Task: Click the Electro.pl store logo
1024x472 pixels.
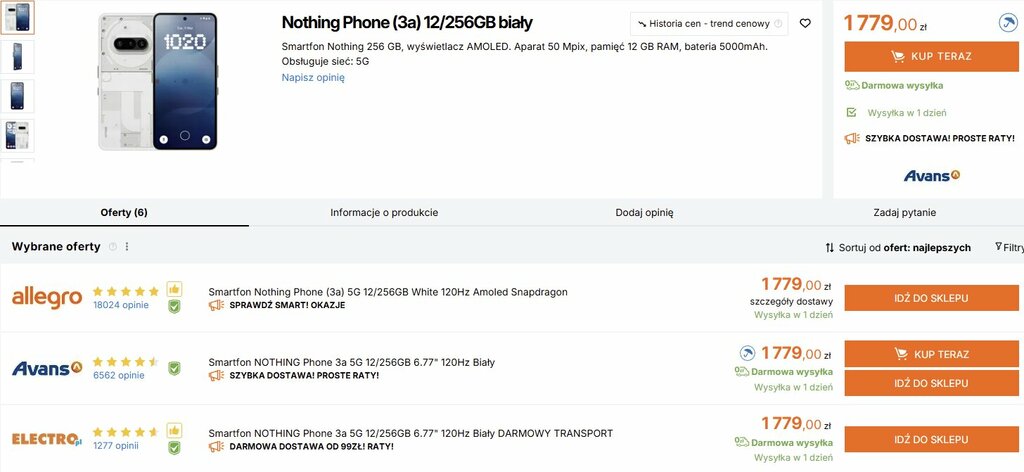Action: pyautogui.click(x=47, y=439)
